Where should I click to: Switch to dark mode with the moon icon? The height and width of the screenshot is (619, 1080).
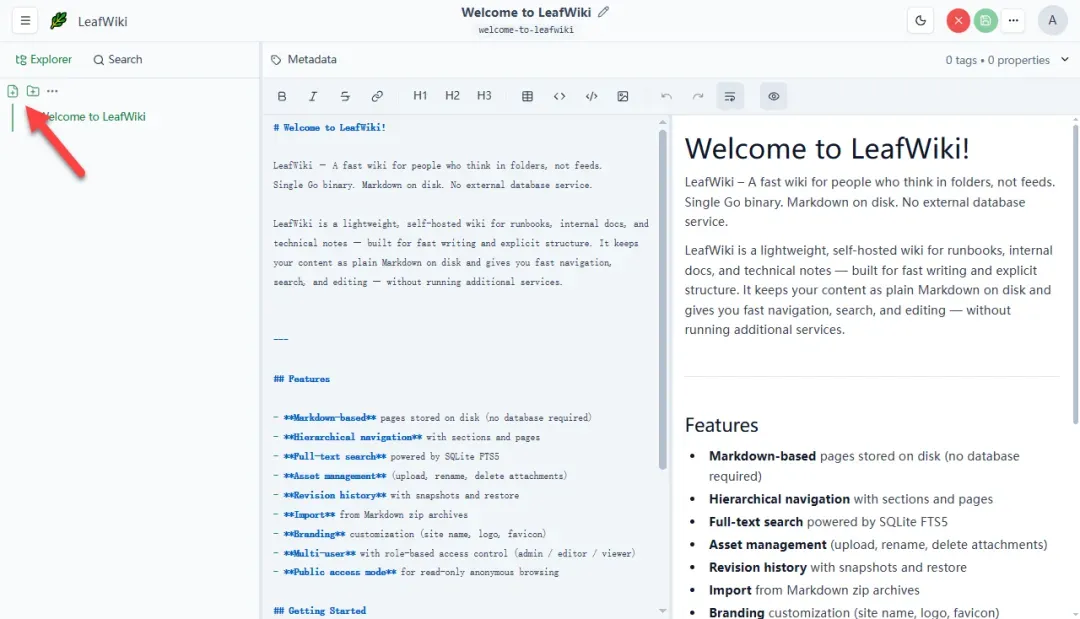pos(920,21)
